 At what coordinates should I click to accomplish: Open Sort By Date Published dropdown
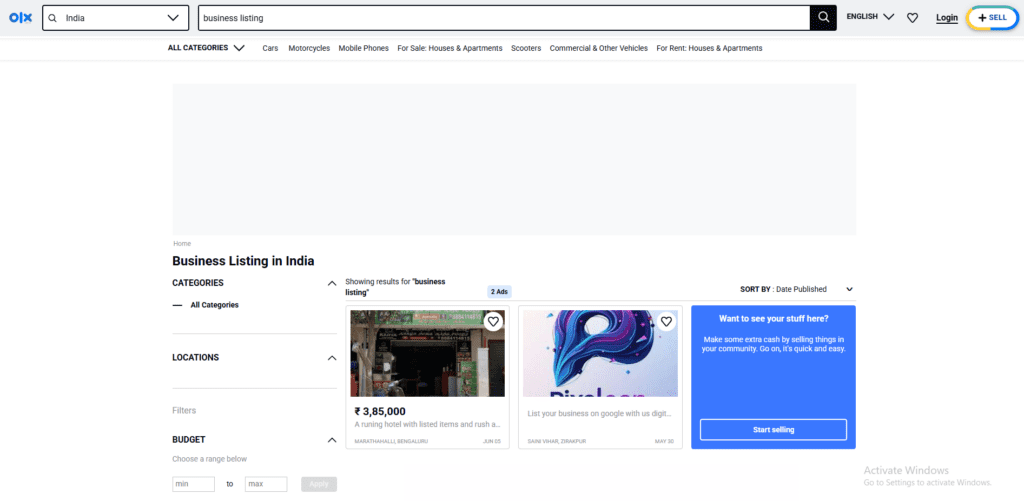point(797,289)
